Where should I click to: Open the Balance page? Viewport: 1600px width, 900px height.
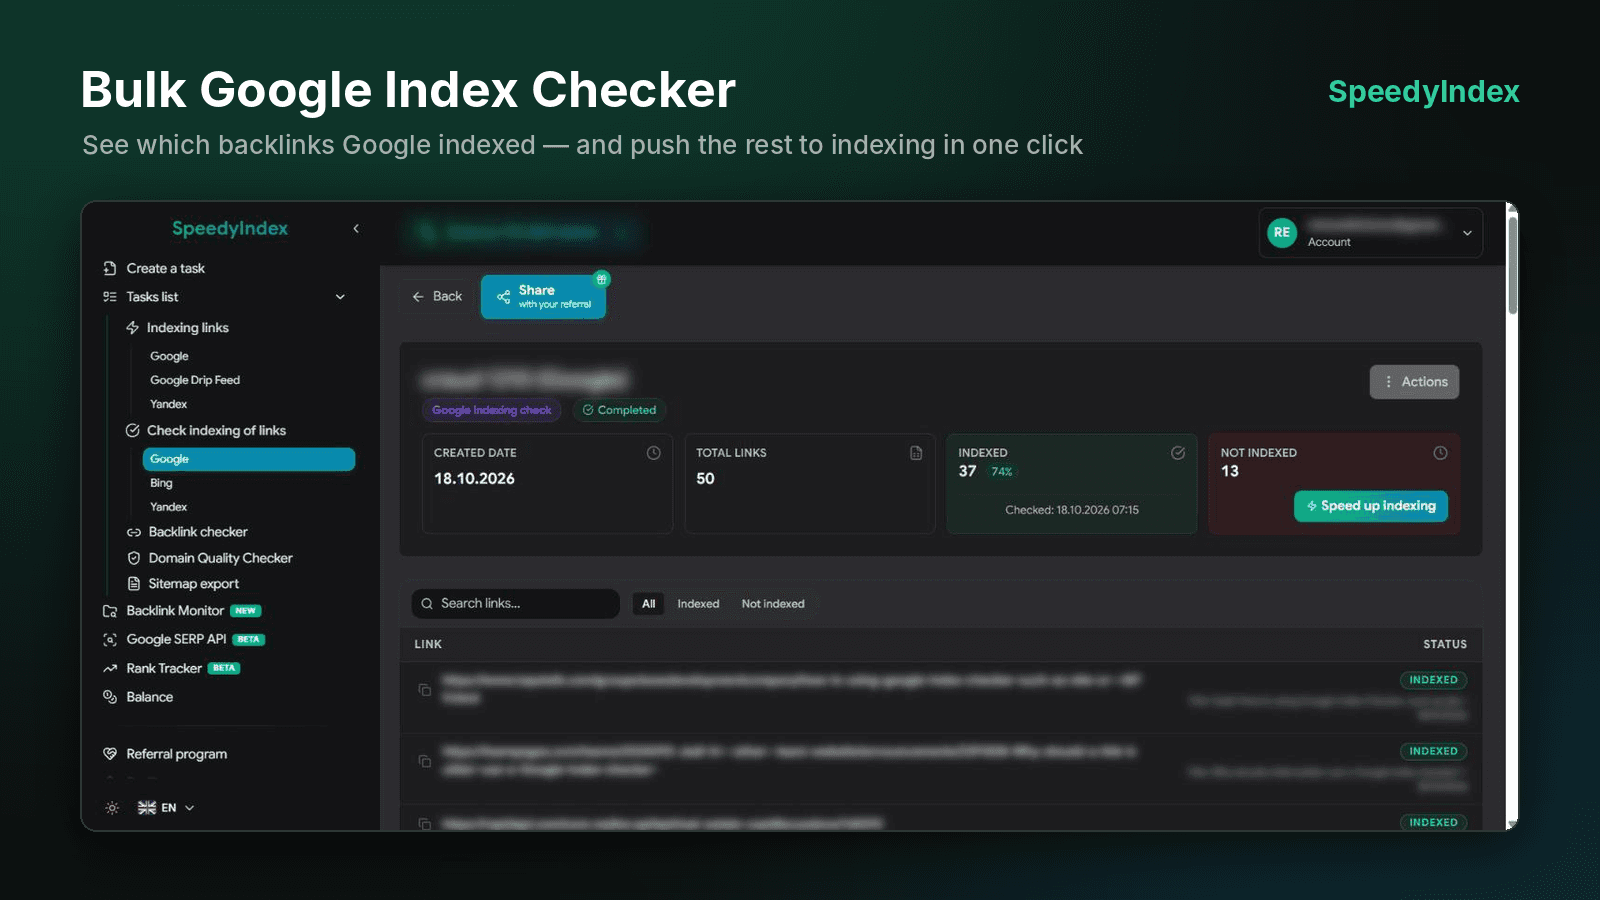(x=138, y=697)
